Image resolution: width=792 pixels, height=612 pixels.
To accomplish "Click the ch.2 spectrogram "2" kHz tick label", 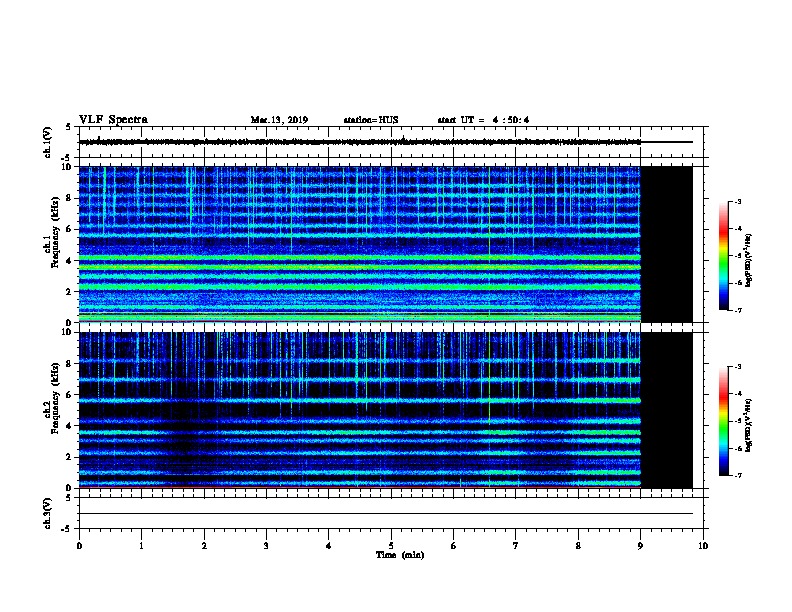I will point(70,457).
